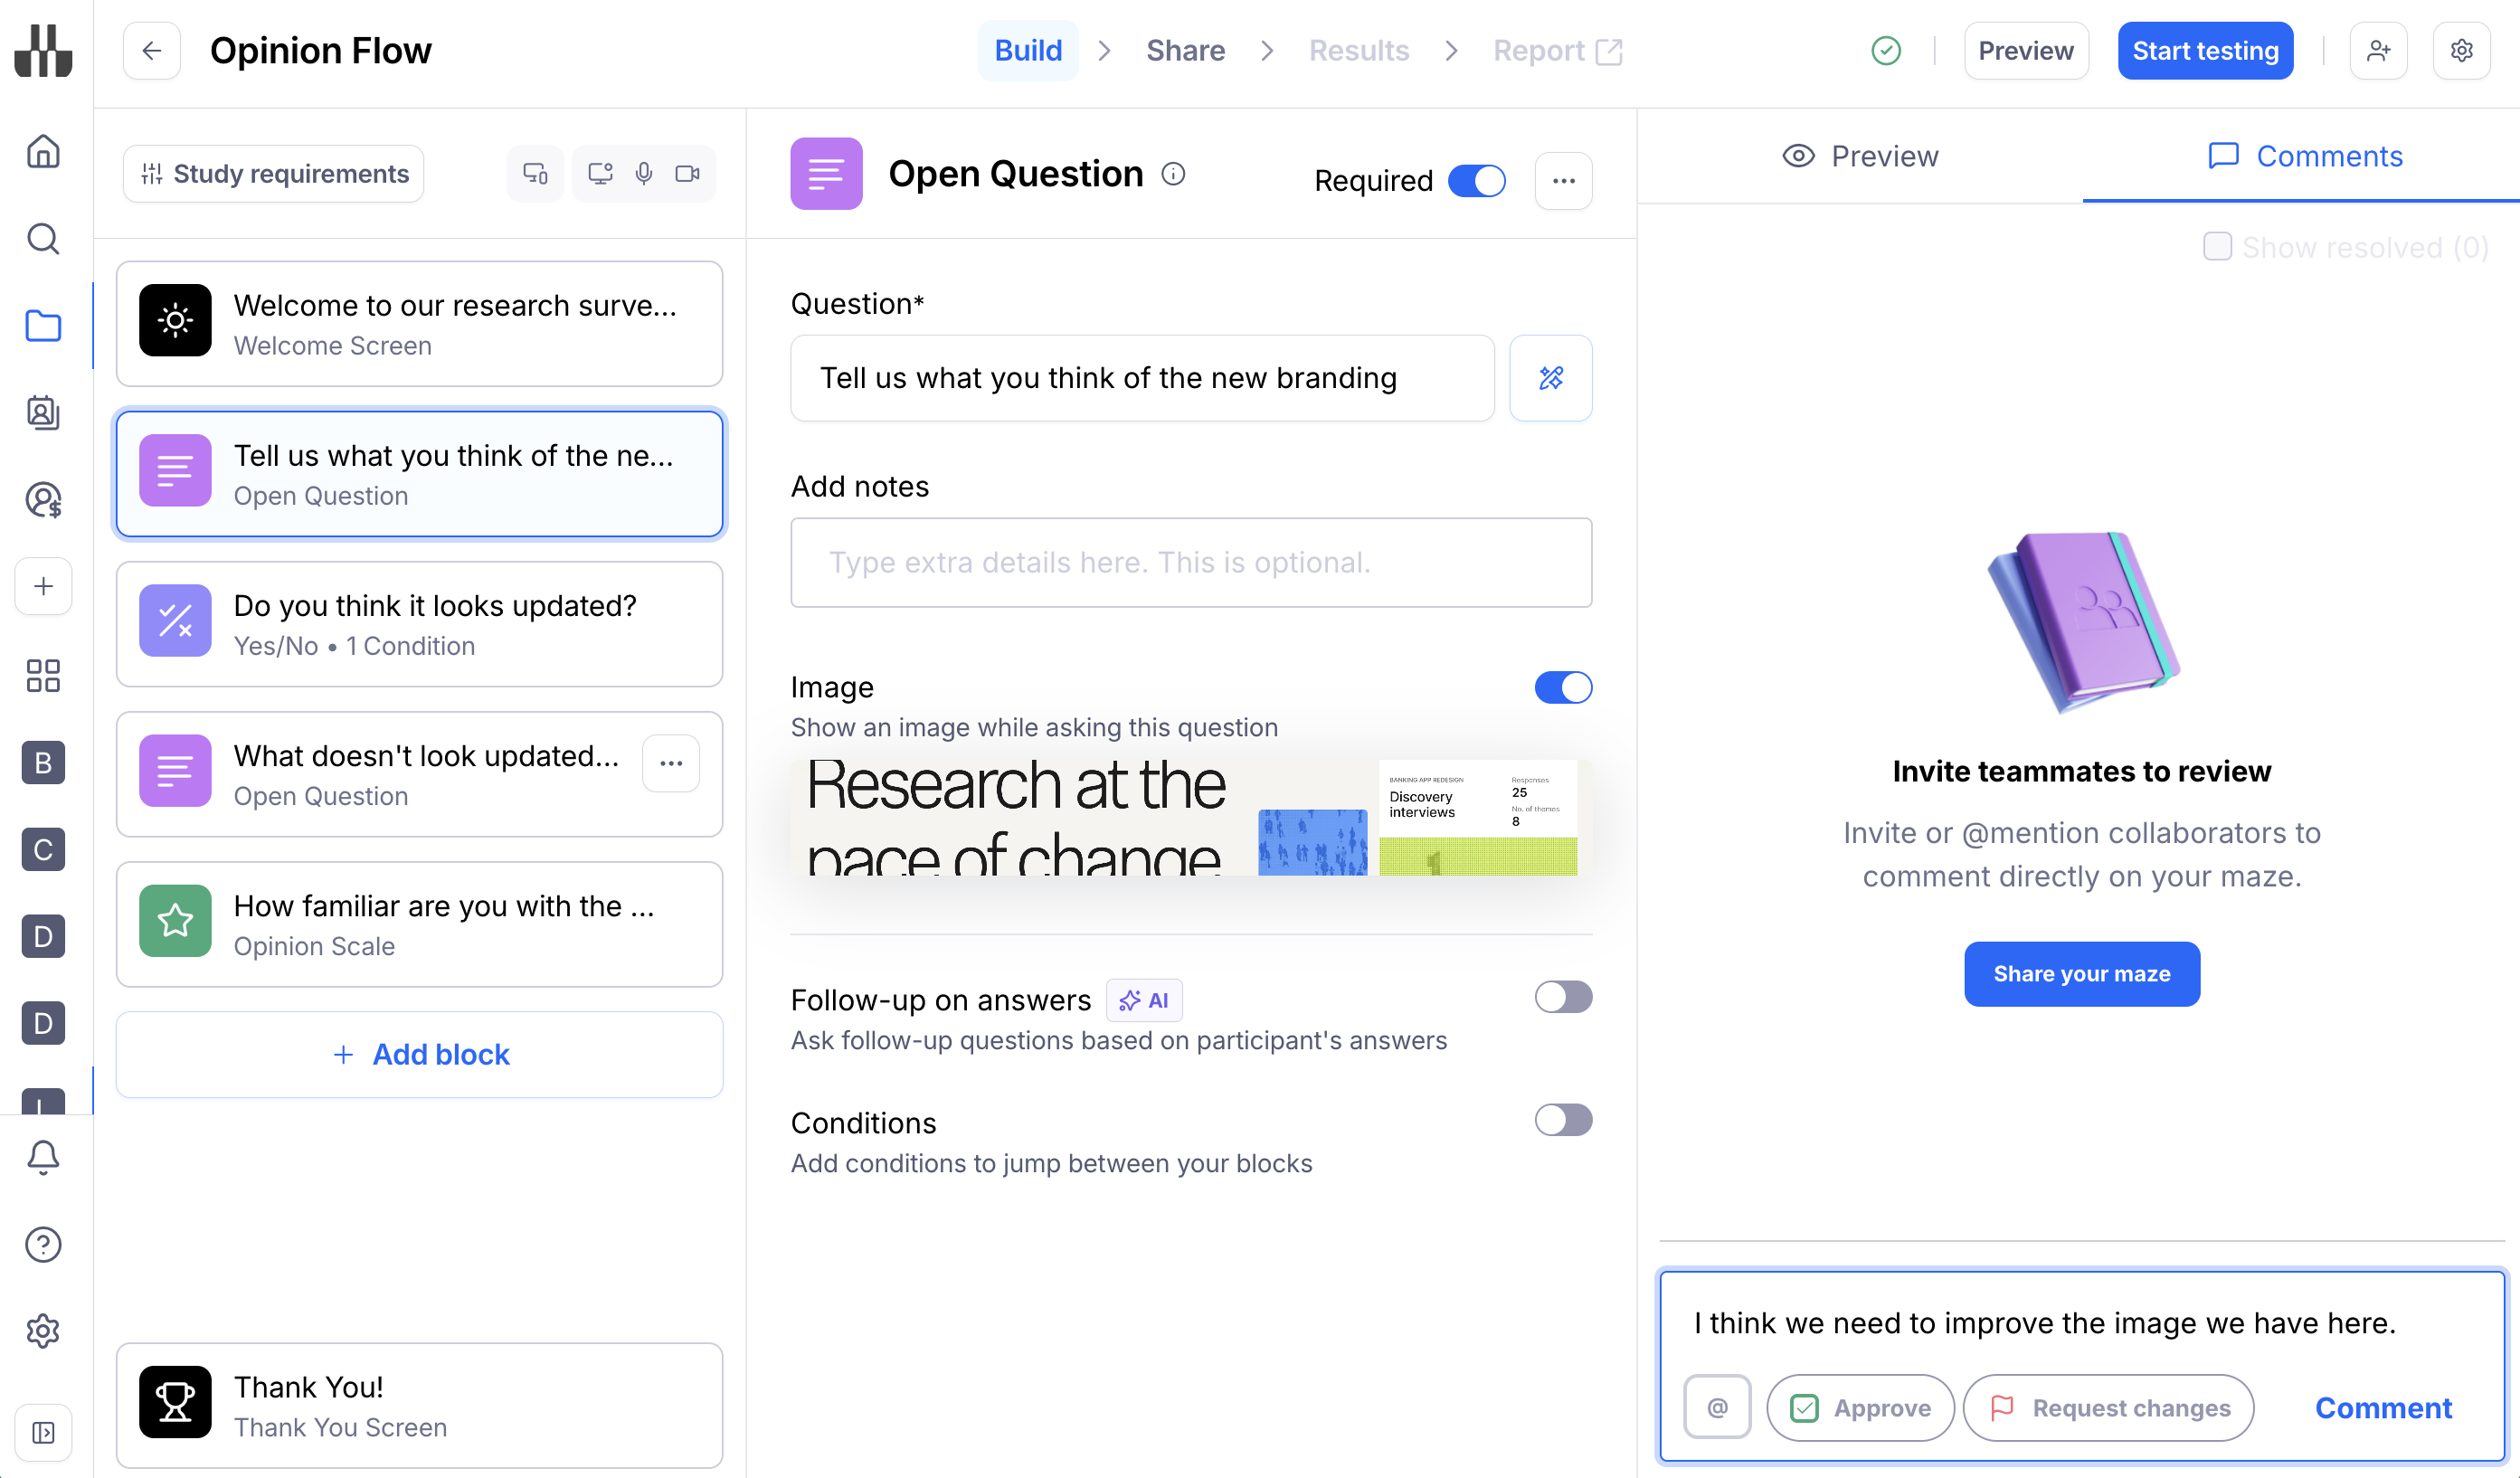Collapse the sidebar with the bottom-left panel icon
The width and height of the screenshot is (2520, 1478).
pos(43,1432)
